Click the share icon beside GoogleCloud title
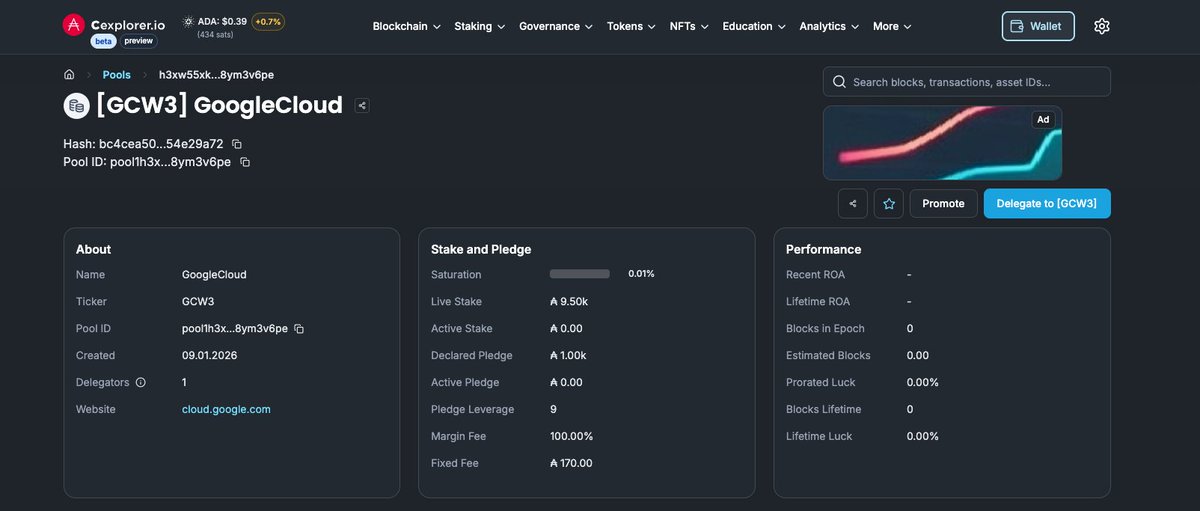 (x=362, y=105)
